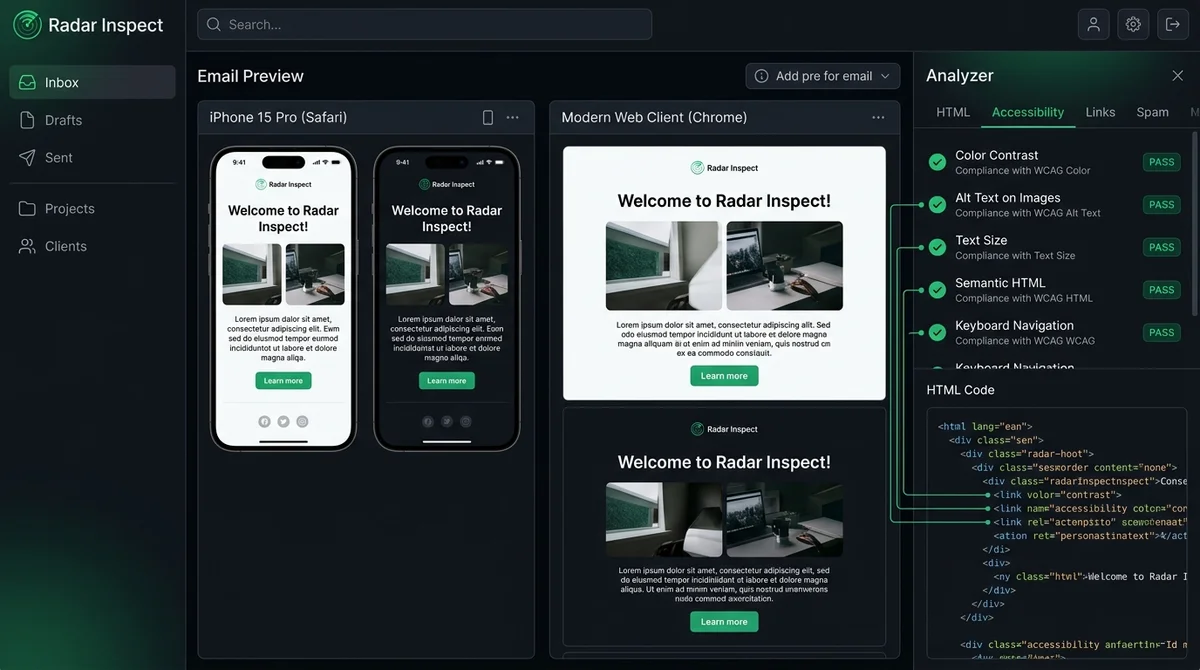Click the Email Preview heading
Screen dimensions: 1200x670
click(250, 76)
